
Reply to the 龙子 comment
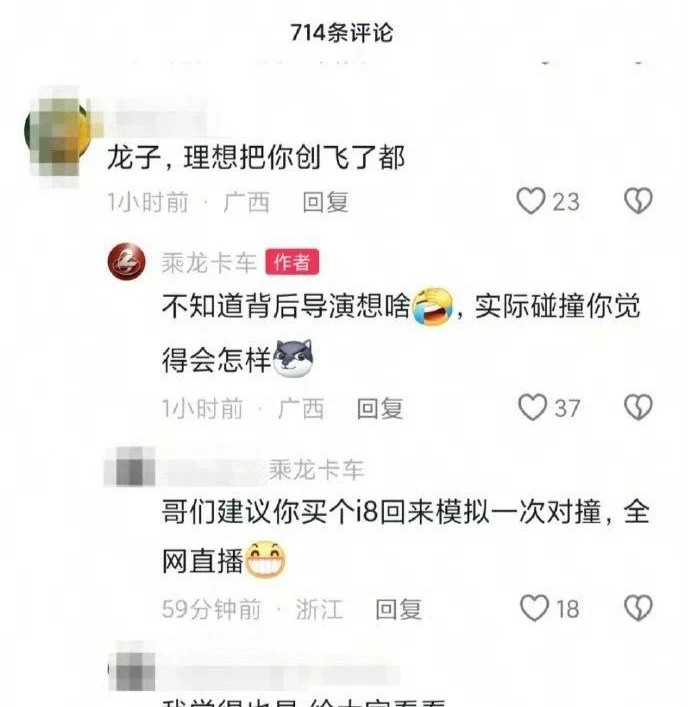point(326,202)
